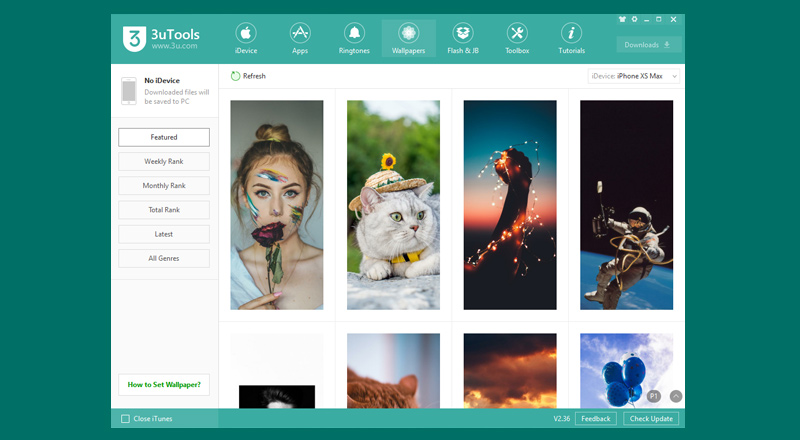The height and width of the screenshot is (440, 800).
Task: Open the woman with rose wallpaper
Action: (x=277, y=205)
